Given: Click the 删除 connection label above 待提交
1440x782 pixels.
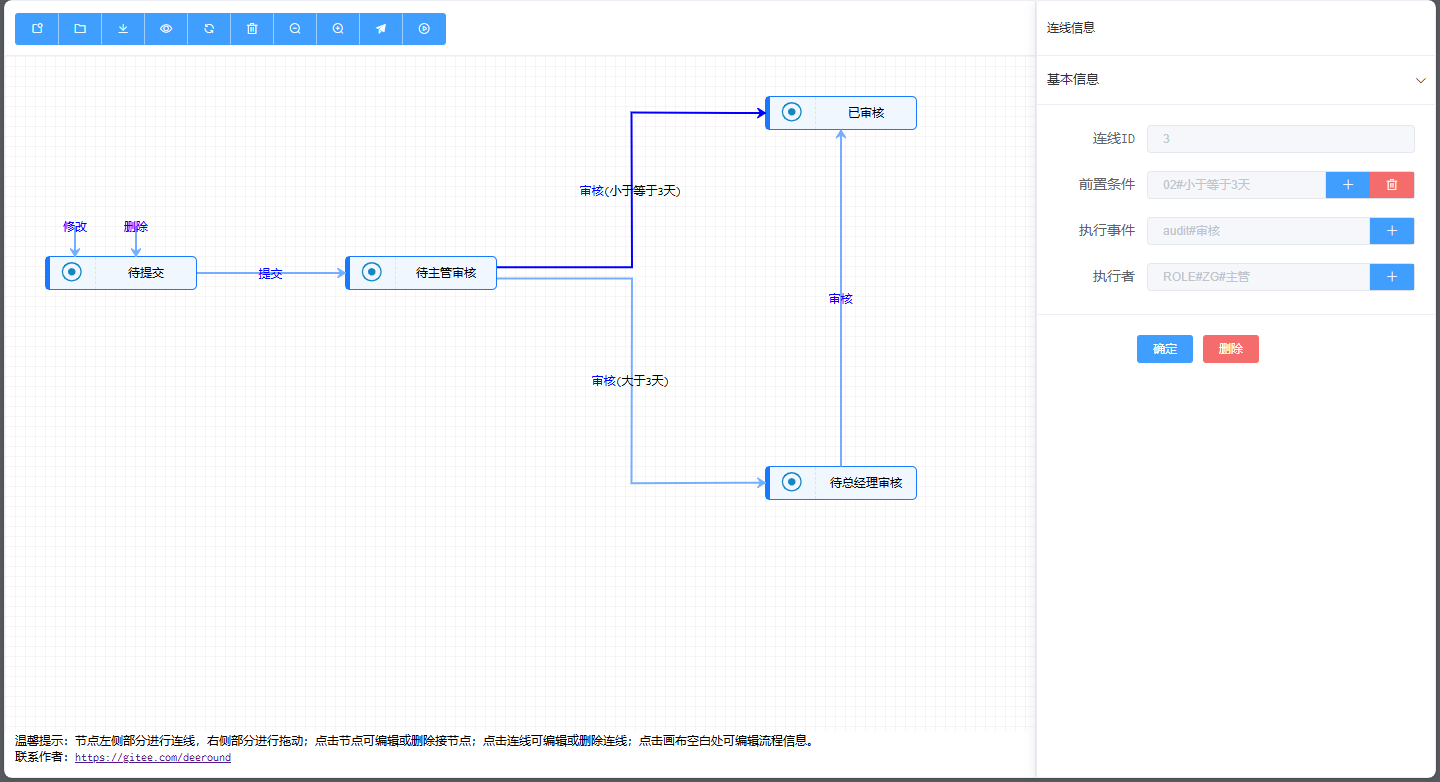Looking at the screenshot, I should tap(136, 227).
